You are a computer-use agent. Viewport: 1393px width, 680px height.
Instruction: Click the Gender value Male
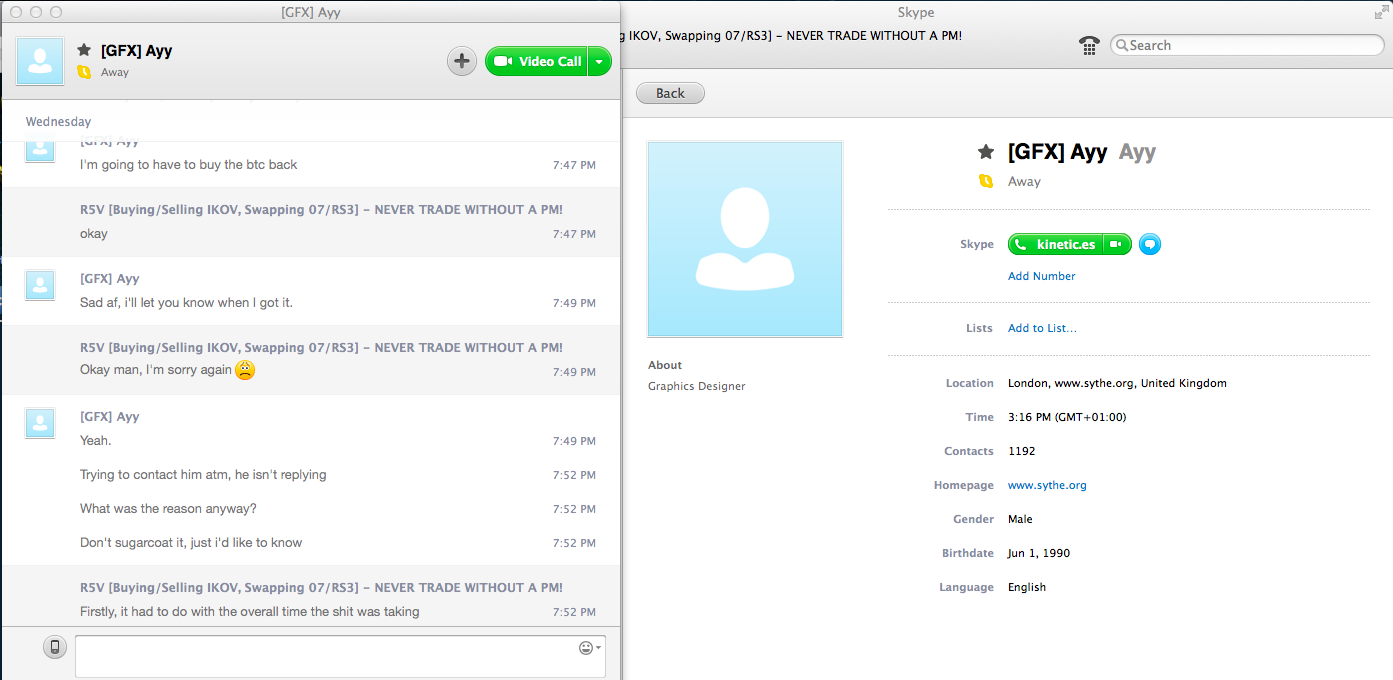tap(1020, 519)
